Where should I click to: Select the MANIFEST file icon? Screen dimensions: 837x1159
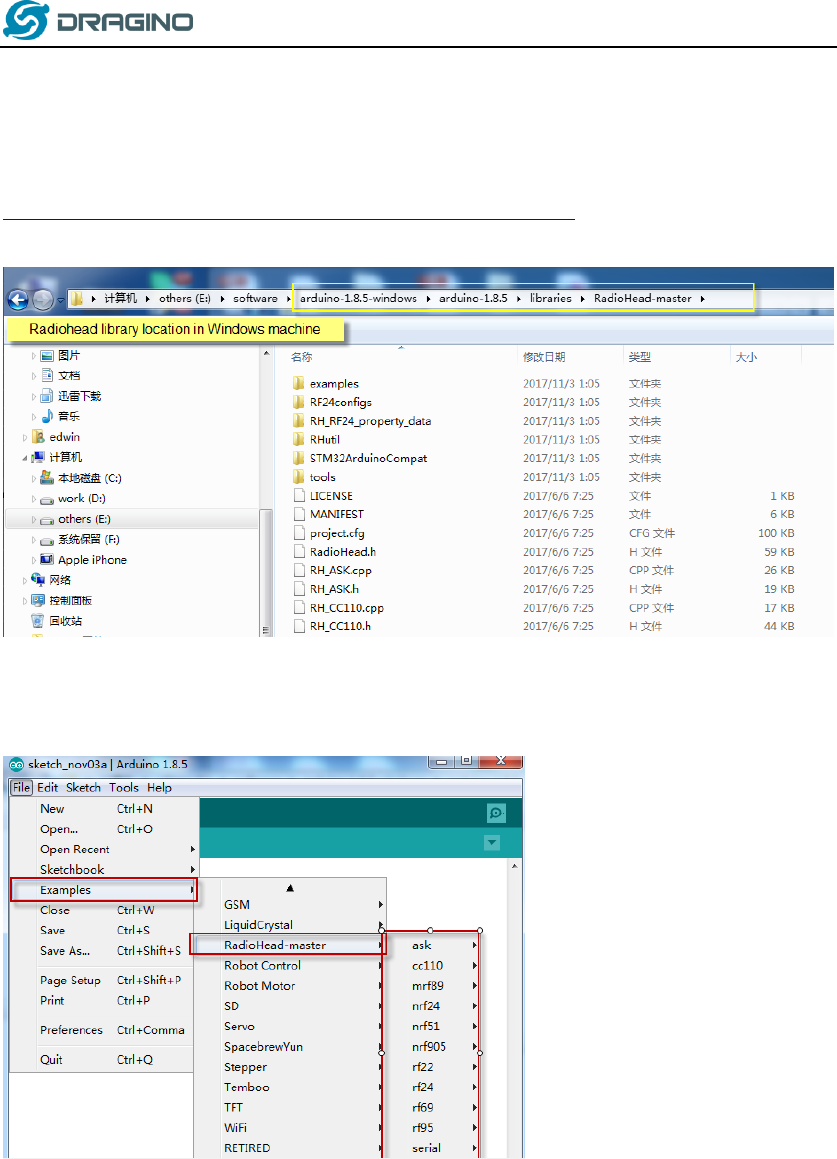click(x=299, y=514)
